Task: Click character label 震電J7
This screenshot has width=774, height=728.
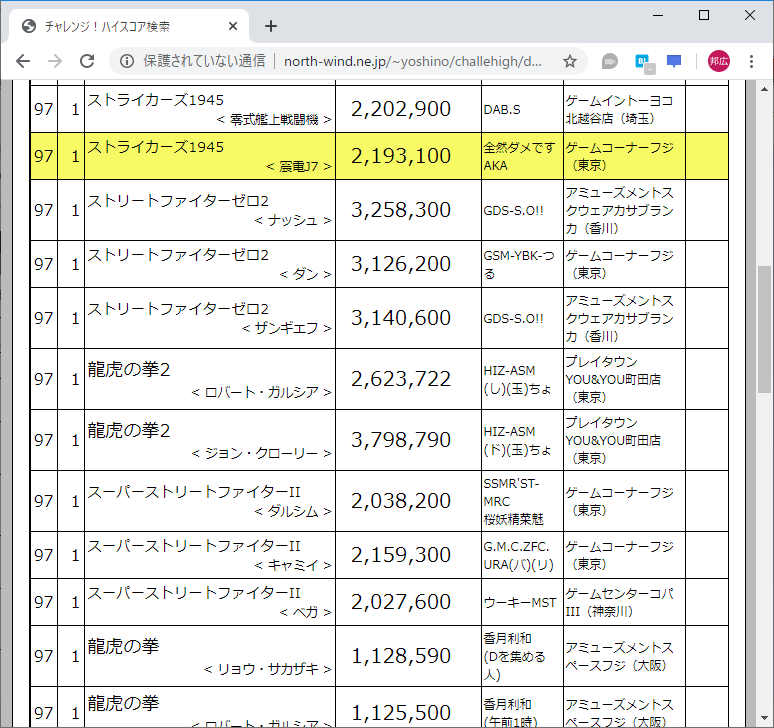Action: [x=299, y=167]
